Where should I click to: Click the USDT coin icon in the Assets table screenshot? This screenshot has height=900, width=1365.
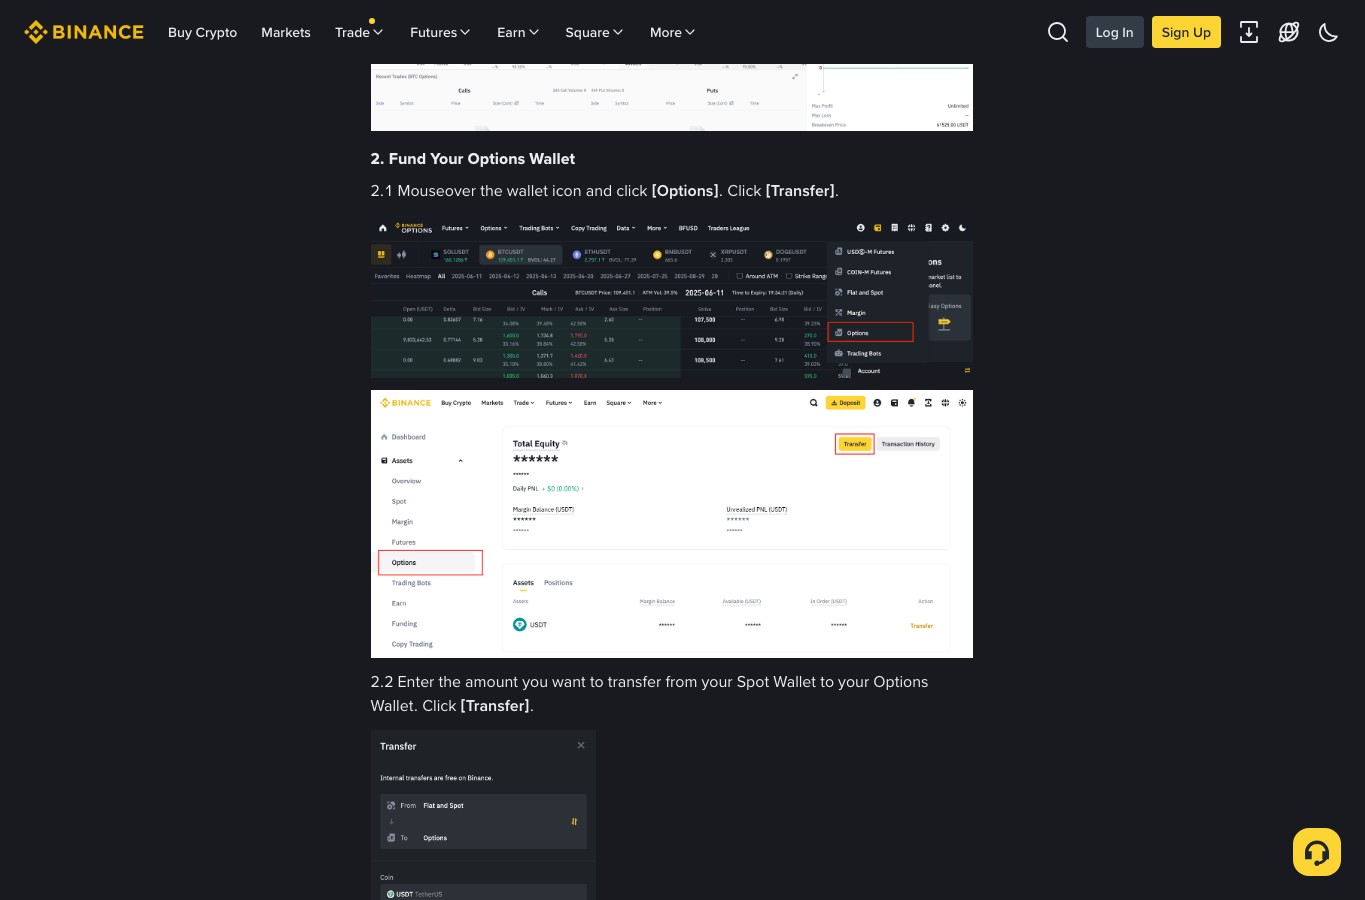pyautogui.click(x=520, y=625)
